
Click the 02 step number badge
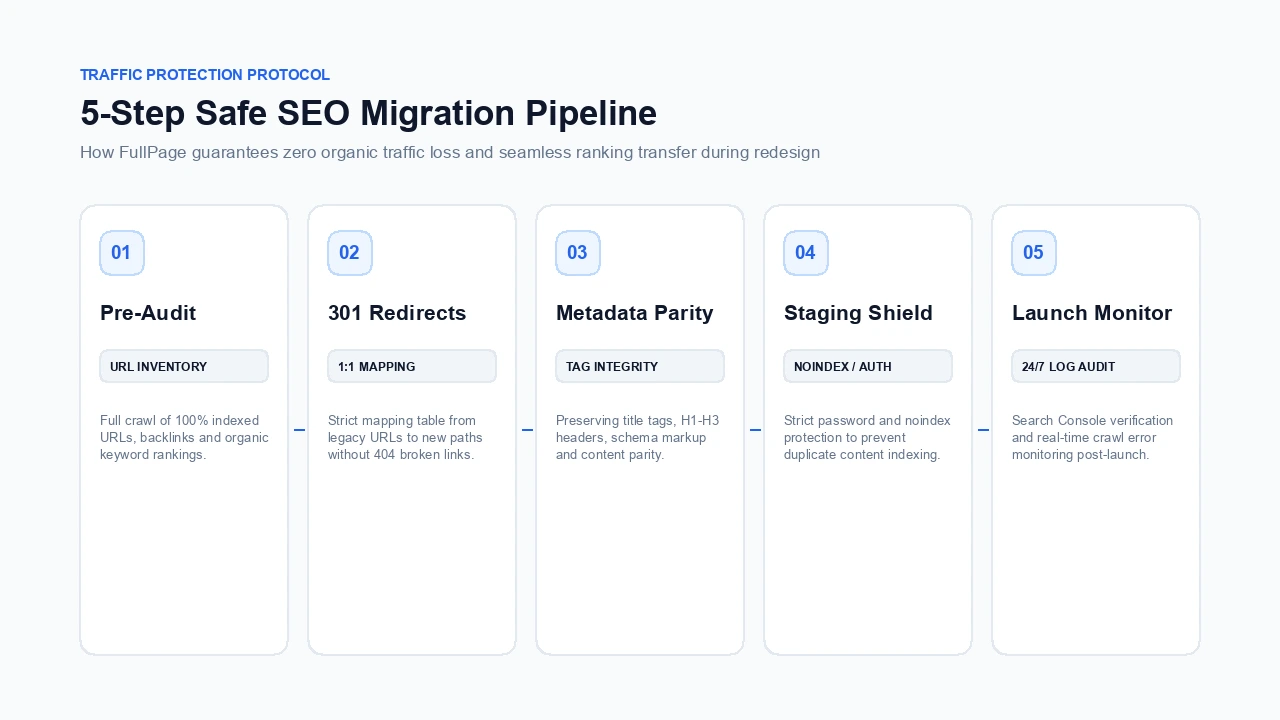click(350, 253)
